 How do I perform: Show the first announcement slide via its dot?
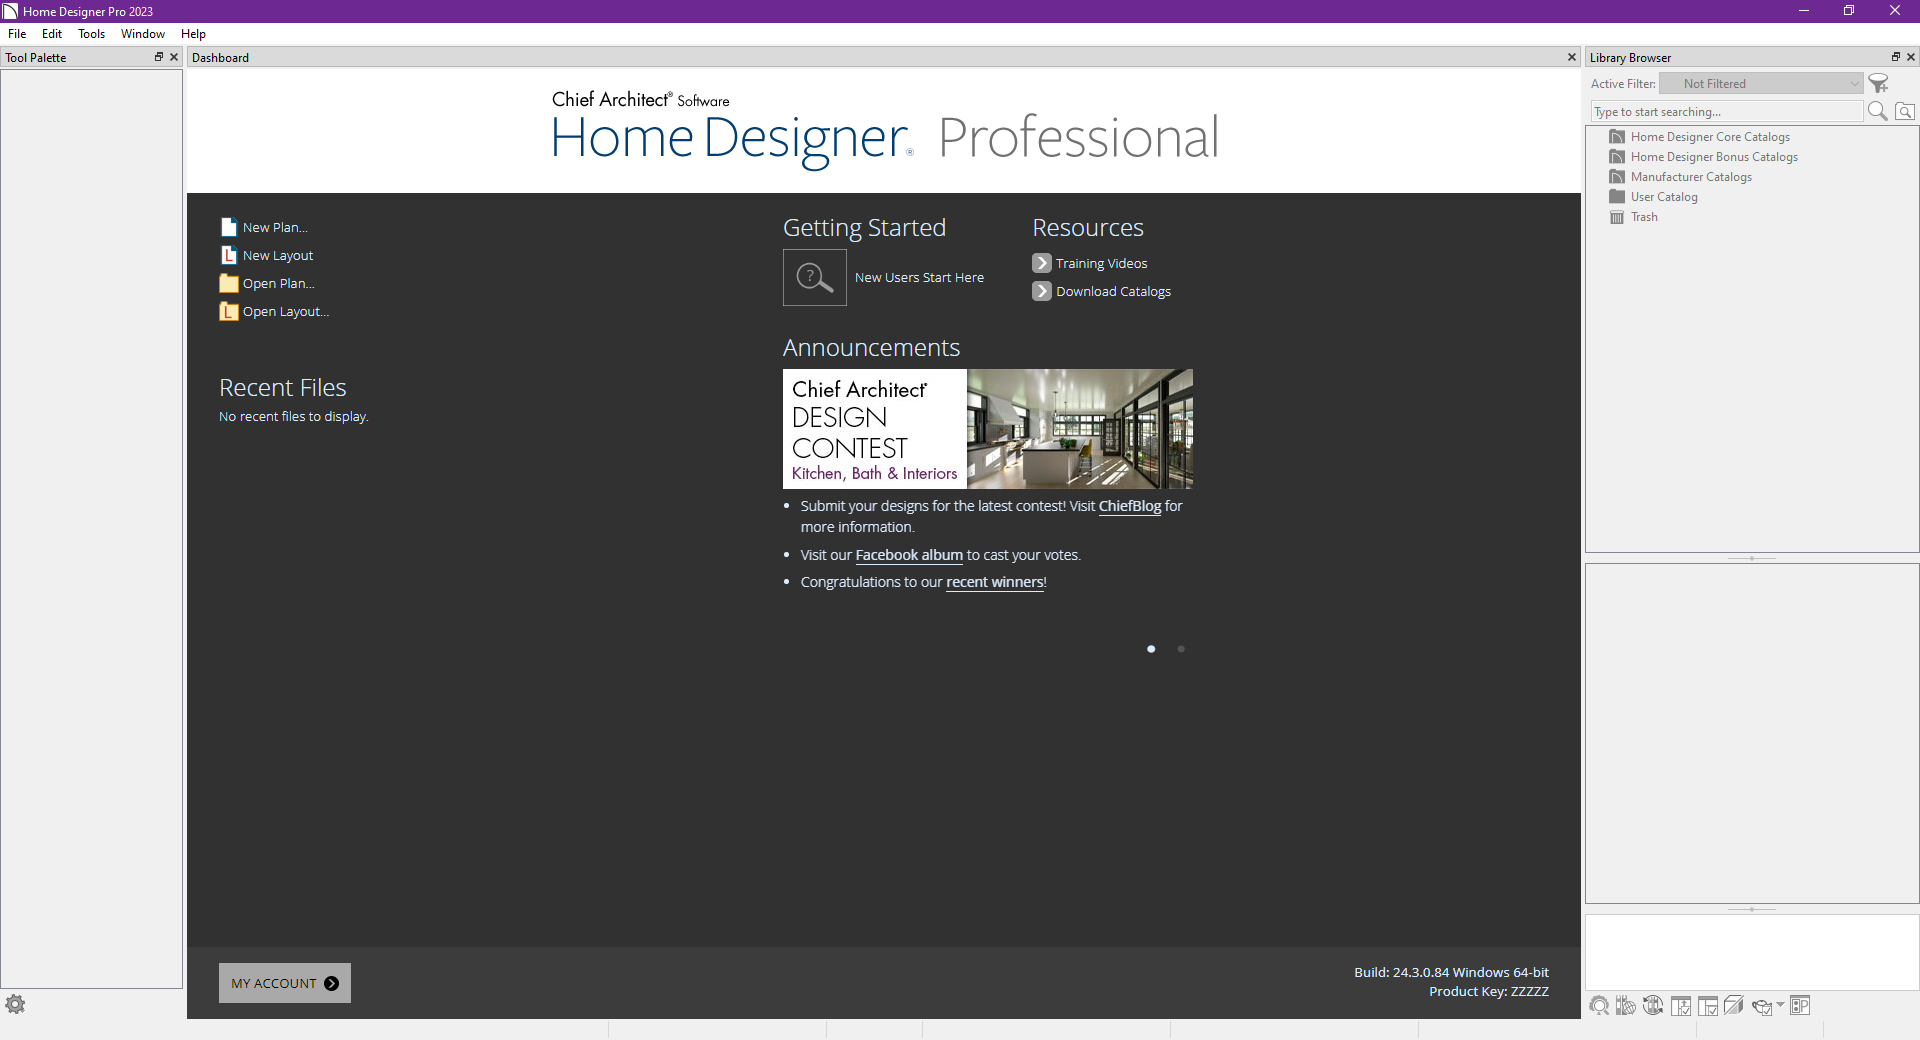tap(1151, 649)
